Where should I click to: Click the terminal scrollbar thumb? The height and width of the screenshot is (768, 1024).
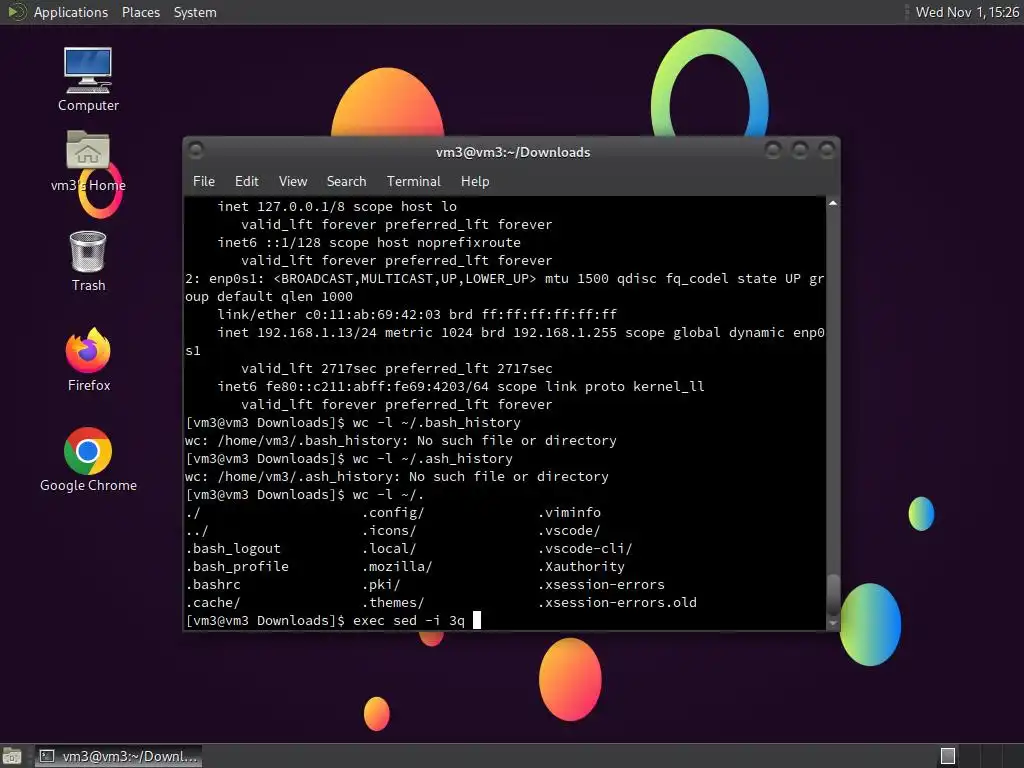[833, 594]
